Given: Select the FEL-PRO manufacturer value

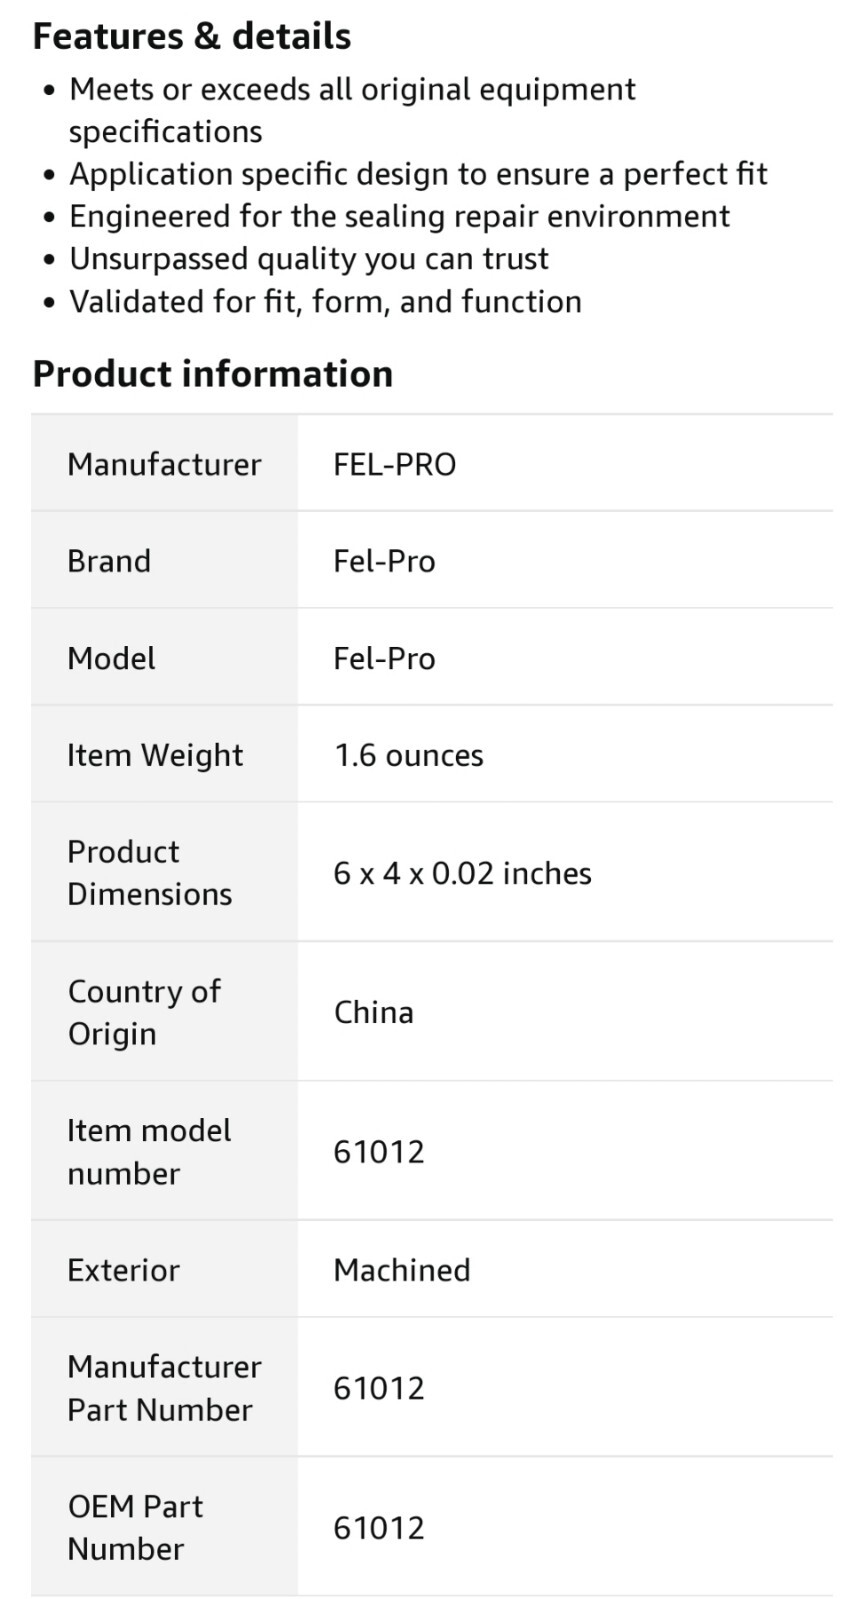Looking at the screenshot, I should pyautogui.click(x=394, y=464).
